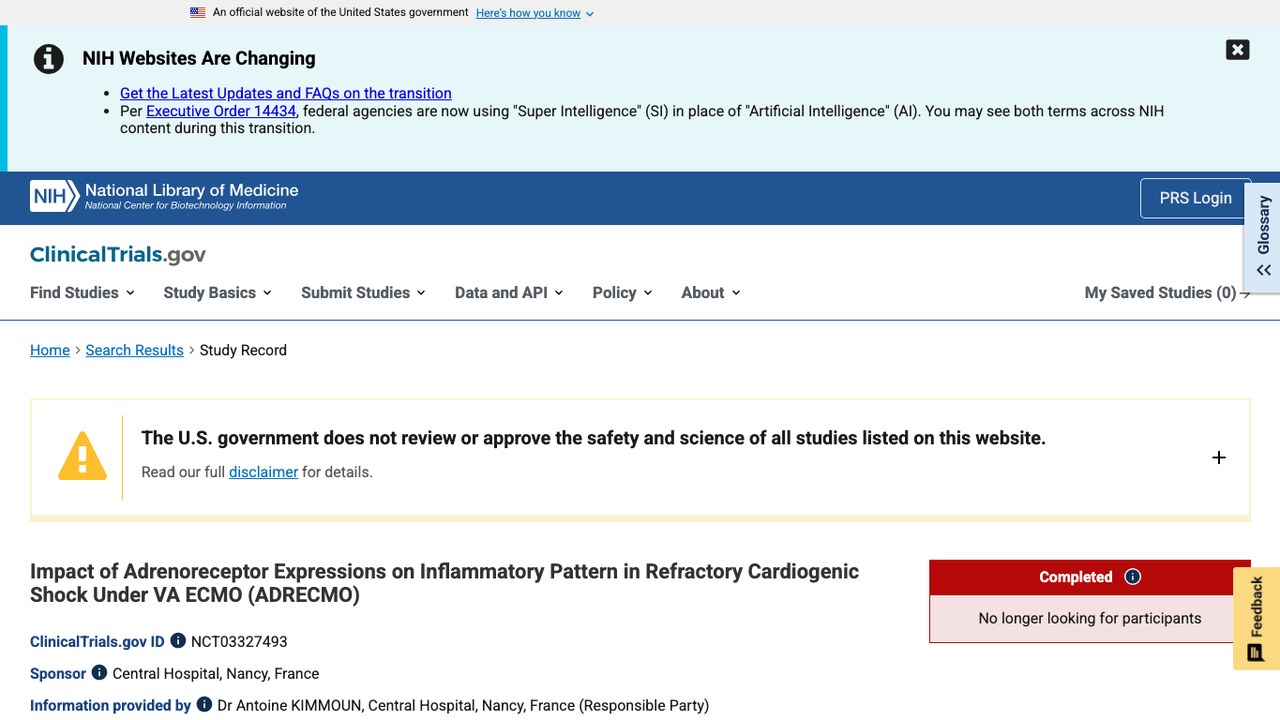Click the info icon in Completed status box
Viewport: 1280px width, 720px height.
(x=1132, y=577)
